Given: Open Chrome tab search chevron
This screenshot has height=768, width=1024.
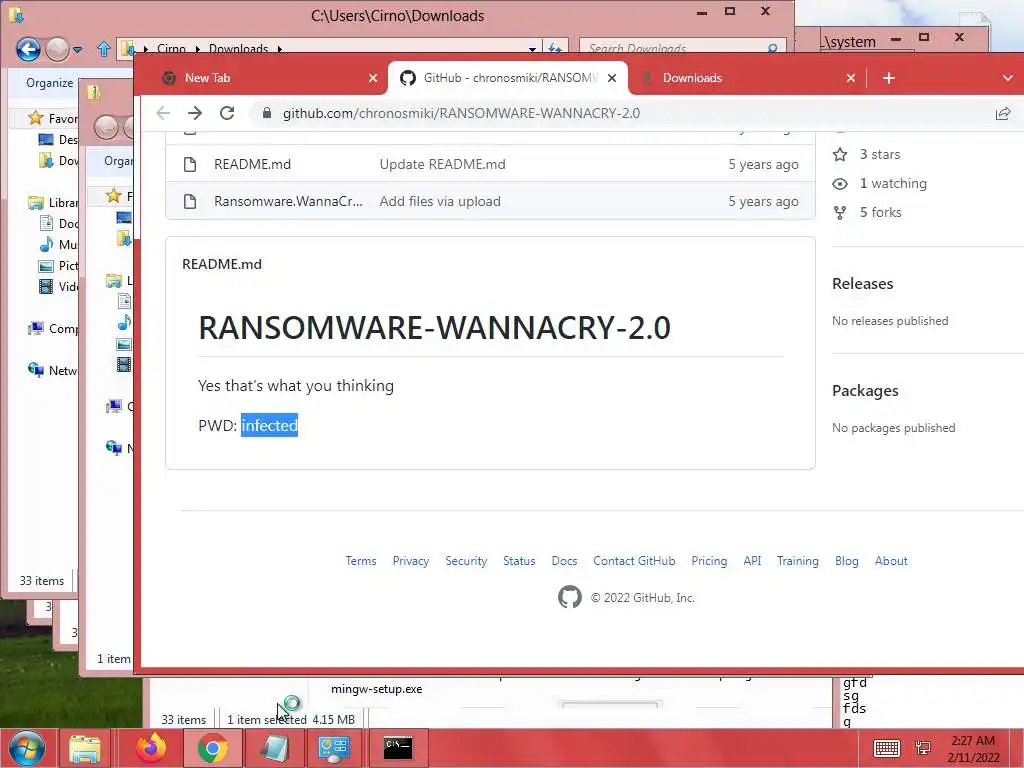Looking at the screenshot, I should pyautogui.click(x=1007, y=78).
